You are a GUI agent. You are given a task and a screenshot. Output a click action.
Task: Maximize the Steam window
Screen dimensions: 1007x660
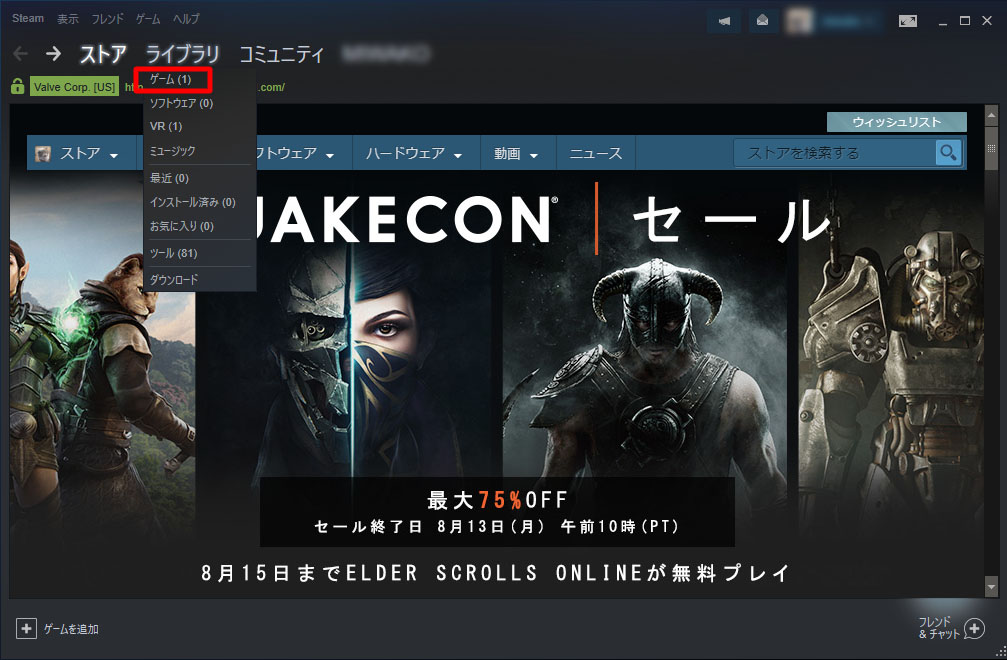tap(965, 21)
